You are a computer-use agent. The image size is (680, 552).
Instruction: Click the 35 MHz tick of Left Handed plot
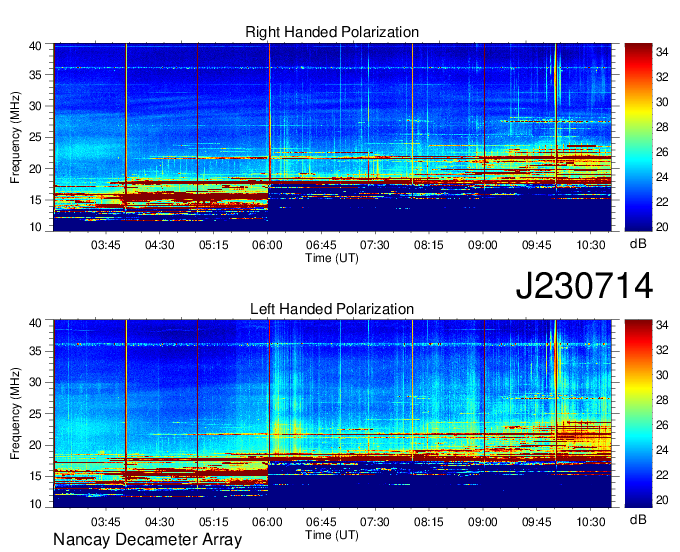click(x=35, y=351)
